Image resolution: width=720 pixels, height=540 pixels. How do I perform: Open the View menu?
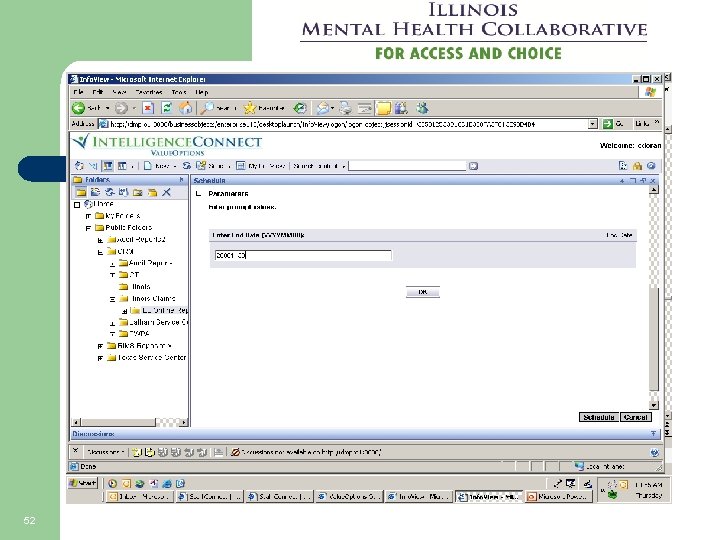point(119,92)
